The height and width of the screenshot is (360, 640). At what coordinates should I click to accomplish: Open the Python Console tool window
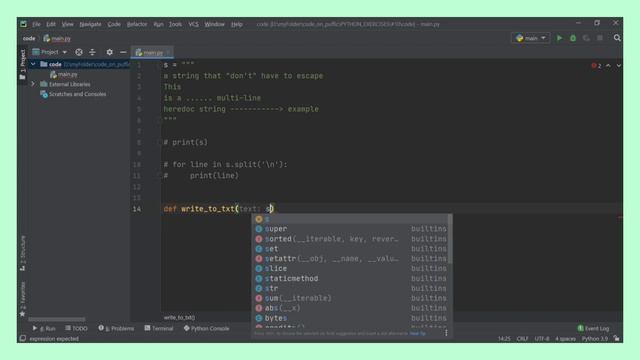[x=207, y=328]
